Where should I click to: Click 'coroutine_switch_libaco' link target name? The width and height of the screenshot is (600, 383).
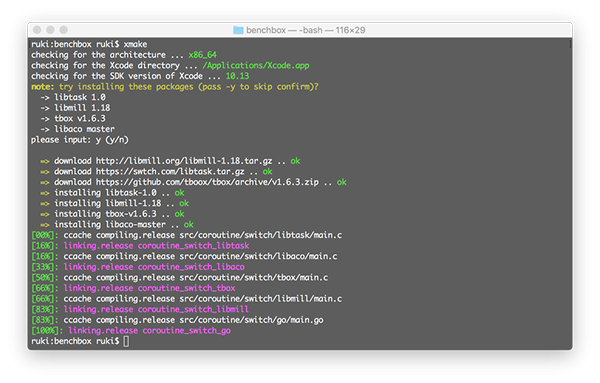[191, 267]
